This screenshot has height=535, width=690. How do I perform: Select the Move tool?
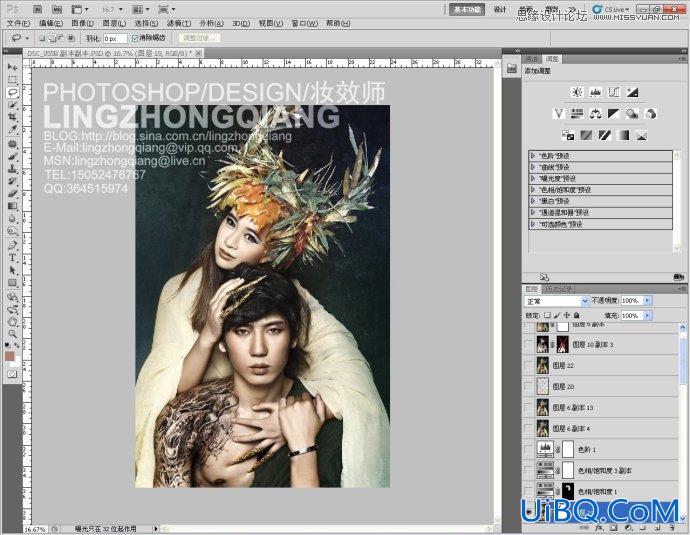pyautogui.click(x=12, y=67)
